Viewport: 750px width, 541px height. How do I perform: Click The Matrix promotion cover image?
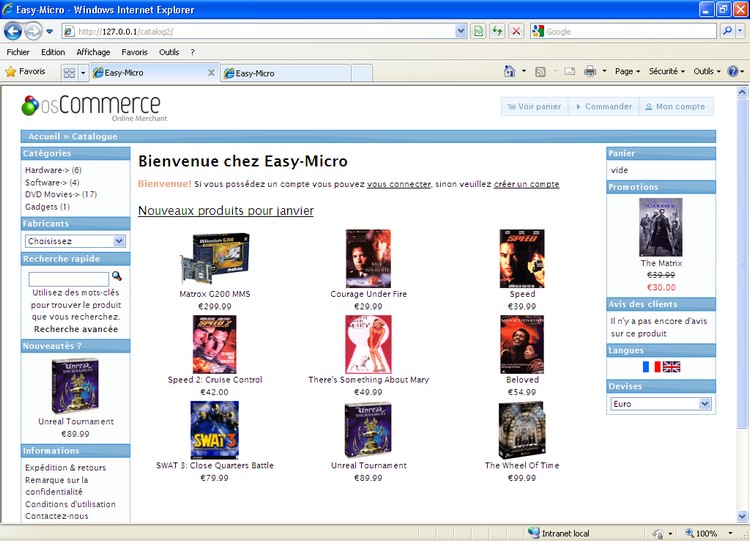click(661, 227)
